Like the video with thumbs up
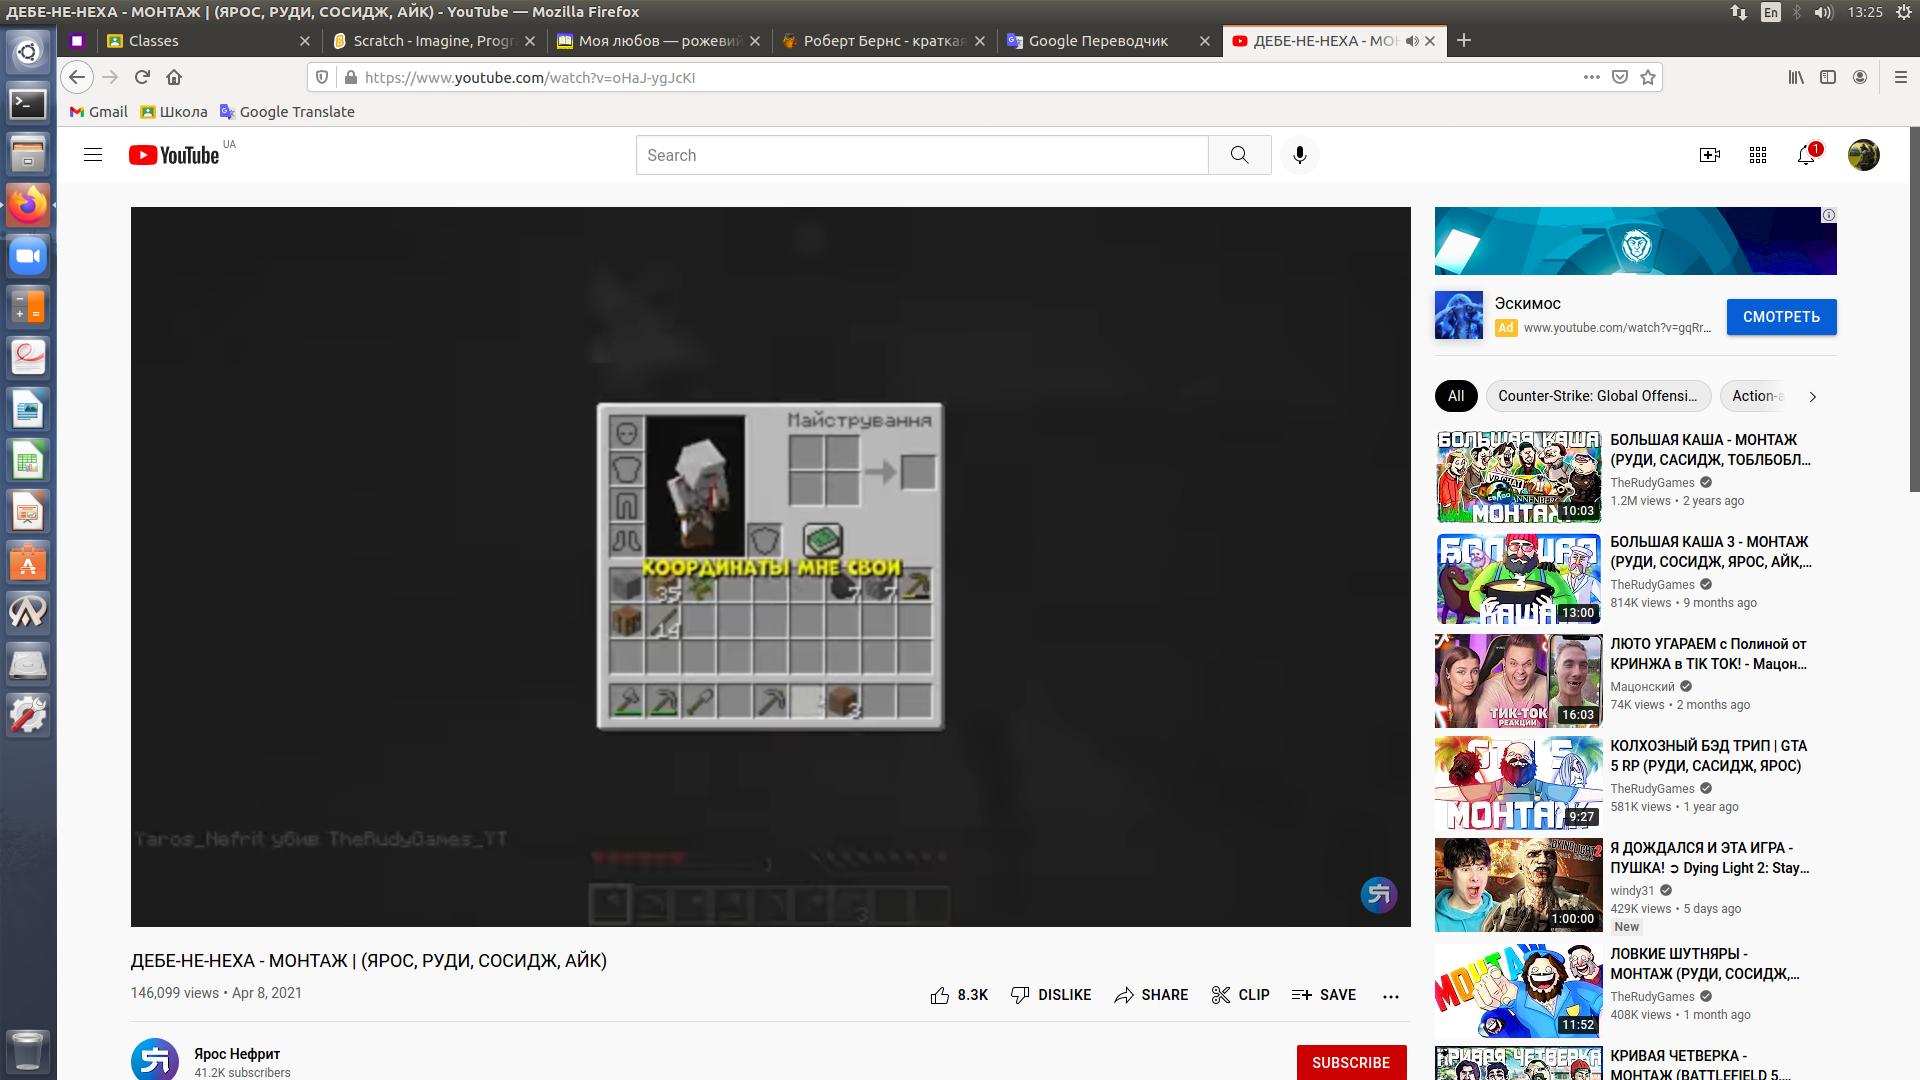Image resolution: width=1920 pixels, height=1080 pixels. click(x=940, y=995)
